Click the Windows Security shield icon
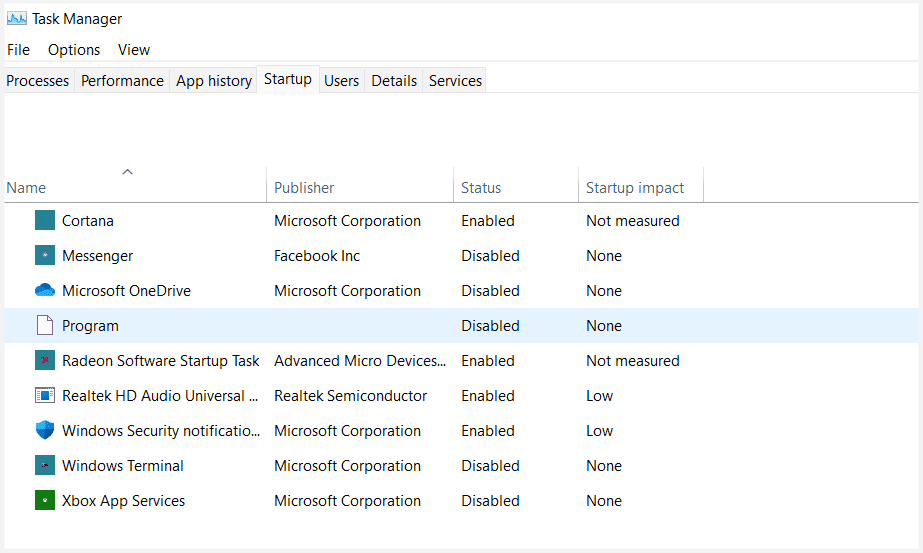This screenshot has height=553, width=923. [x=45, y=430]
